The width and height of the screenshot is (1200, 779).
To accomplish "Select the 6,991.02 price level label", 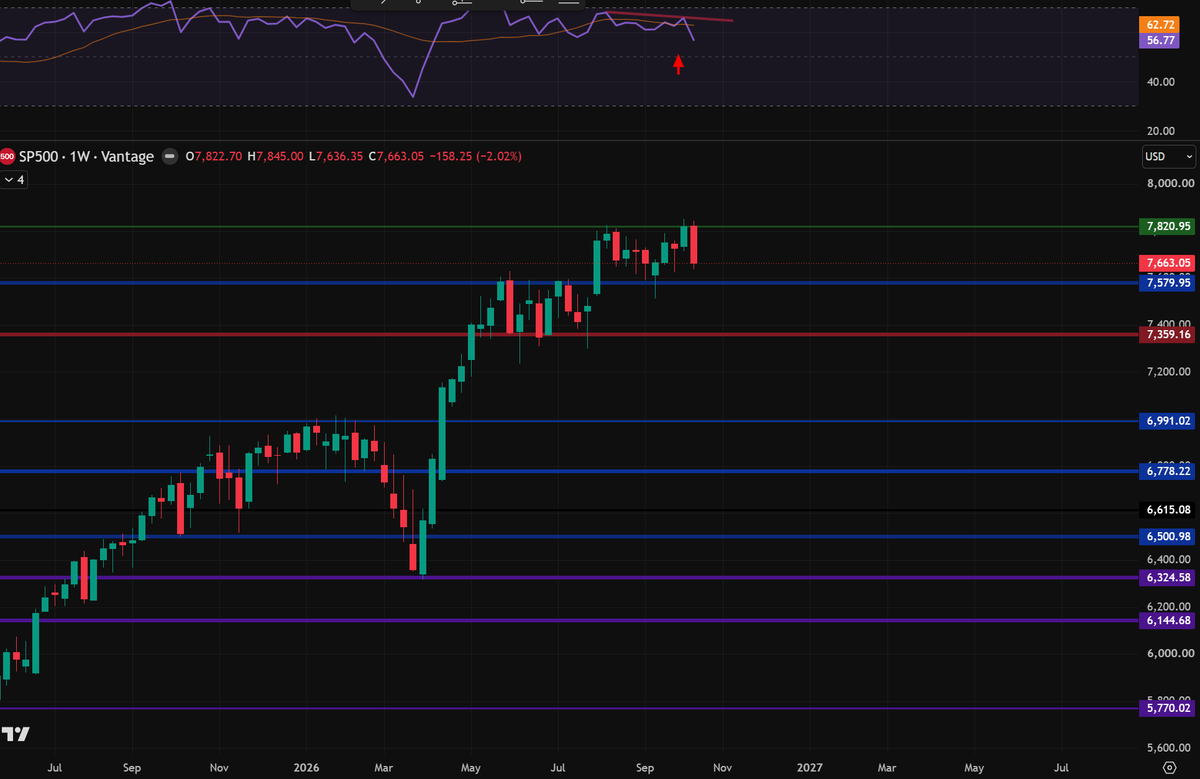I will click(1168, 421).
